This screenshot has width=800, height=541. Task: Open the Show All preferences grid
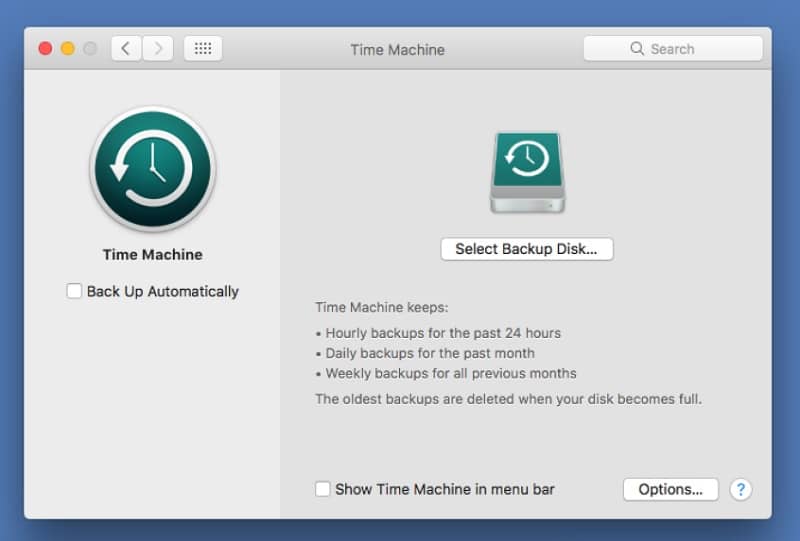(203, 48)
